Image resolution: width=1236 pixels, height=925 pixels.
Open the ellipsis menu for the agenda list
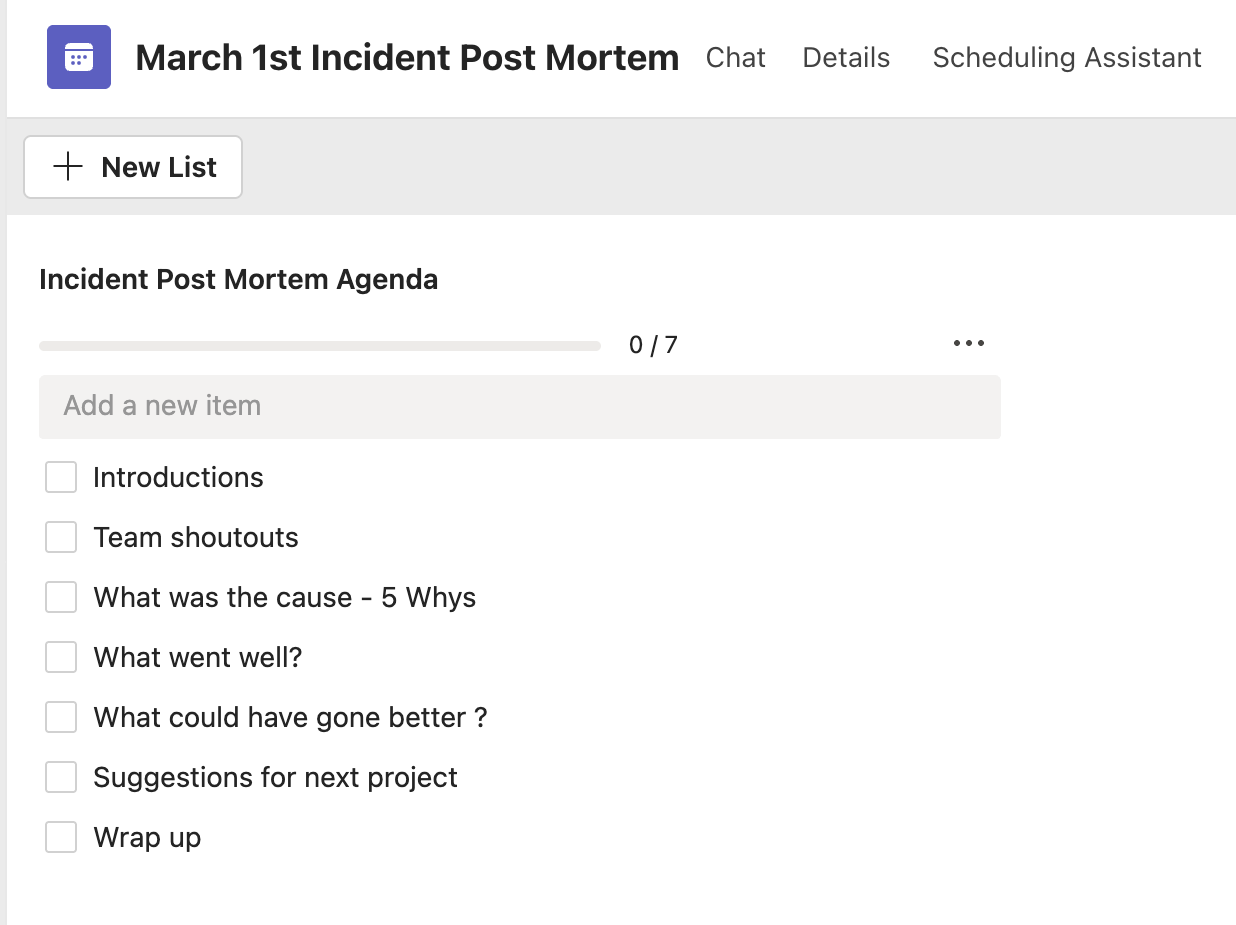point(967,343)
